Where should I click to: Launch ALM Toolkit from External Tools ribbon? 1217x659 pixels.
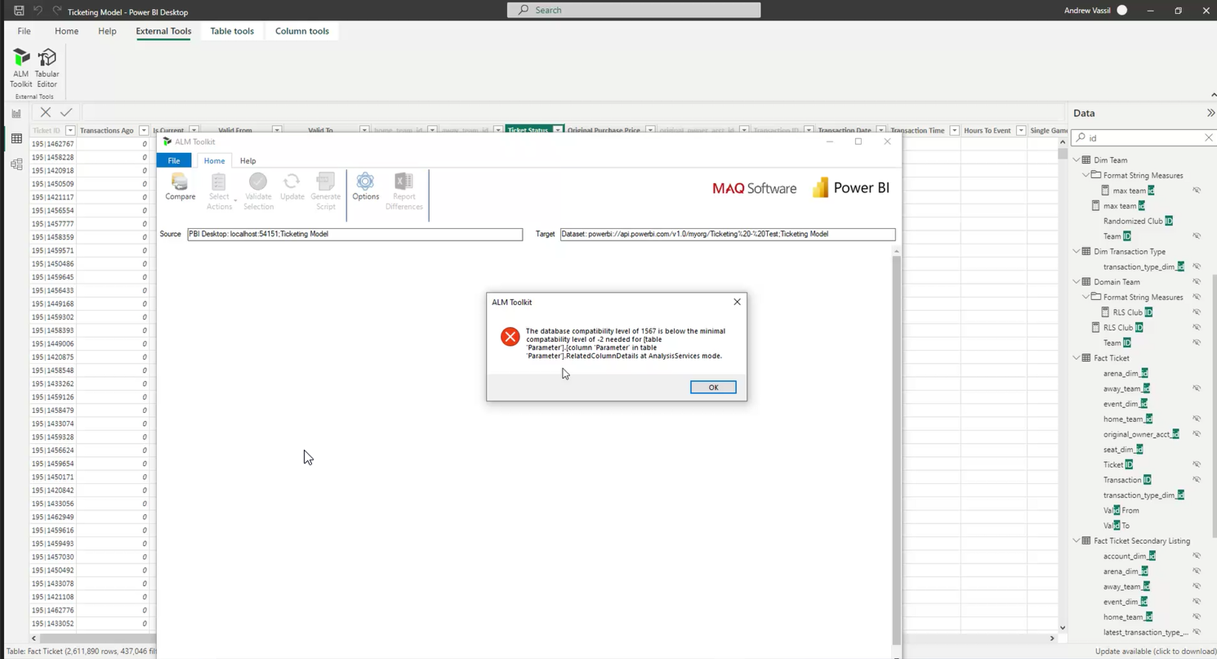click(21, 67)
